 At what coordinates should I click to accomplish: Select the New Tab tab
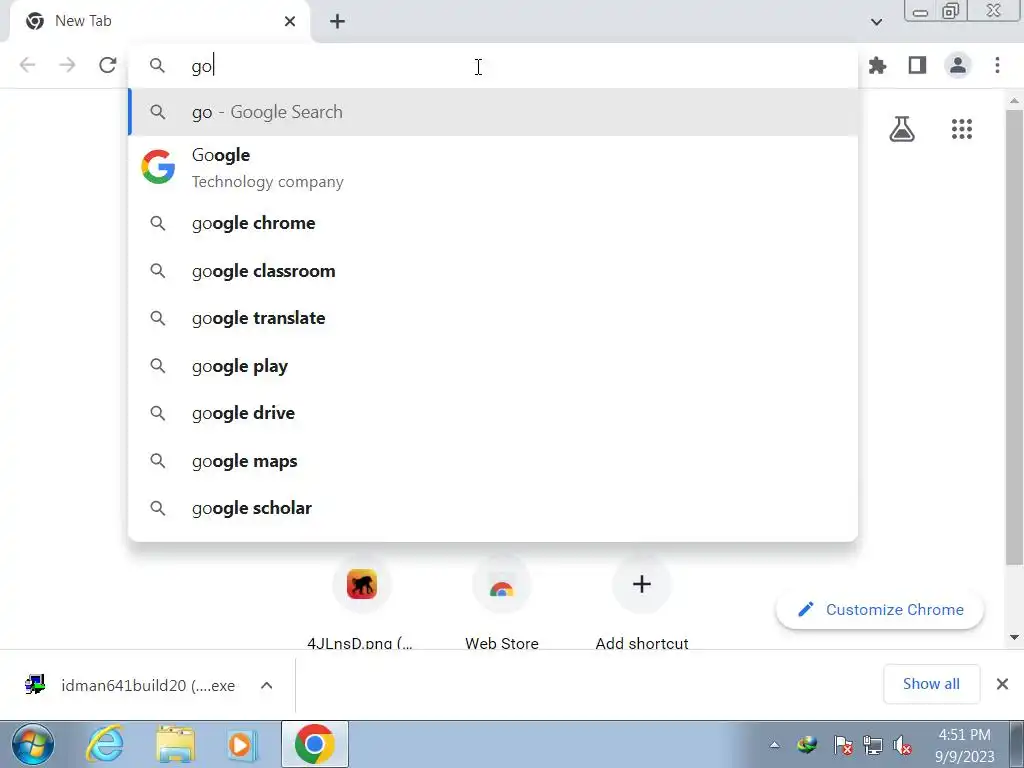160,22
